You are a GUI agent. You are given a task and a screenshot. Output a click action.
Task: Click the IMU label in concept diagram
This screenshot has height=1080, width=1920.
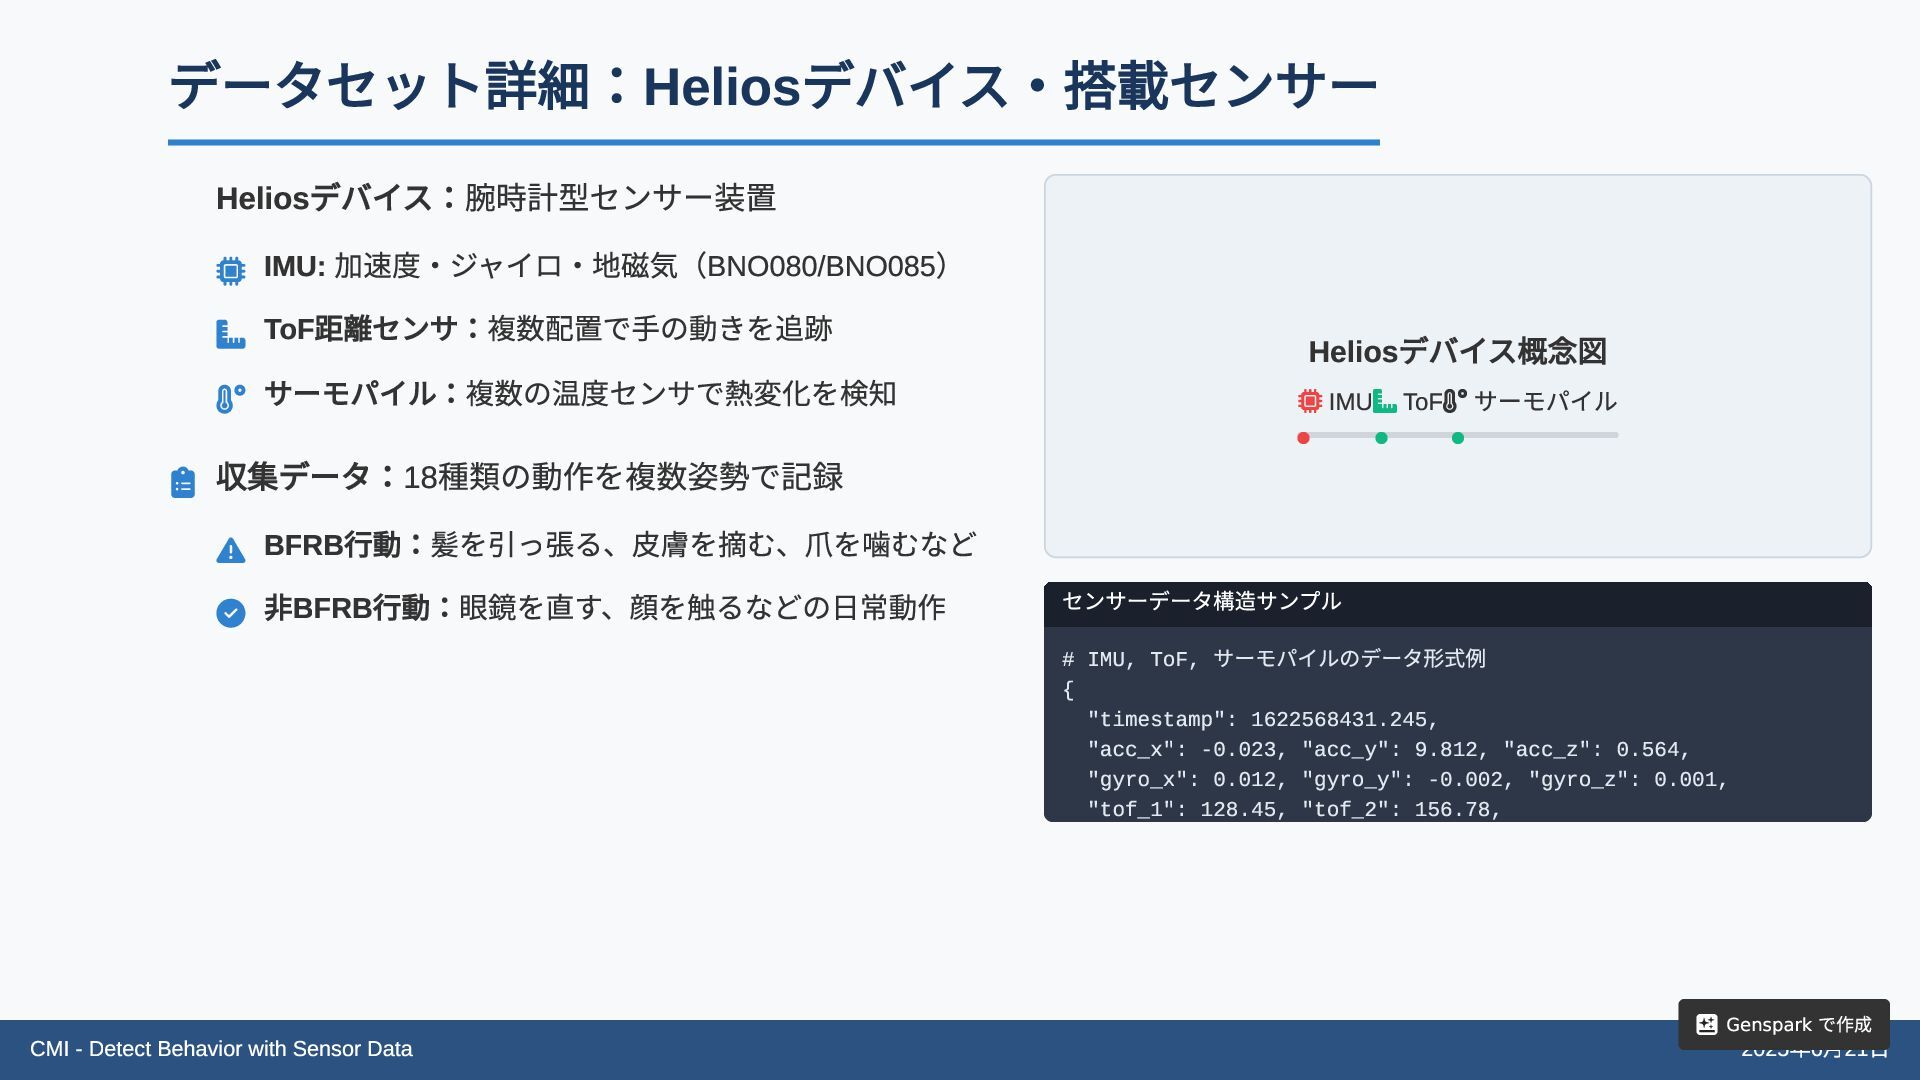1350,402
